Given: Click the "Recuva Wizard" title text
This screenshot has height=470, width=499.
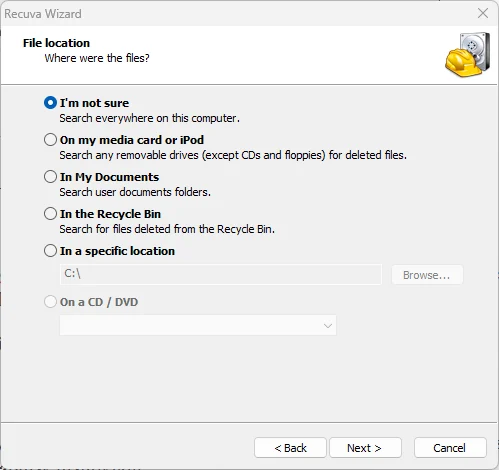Looking at the screenshot, I should point(43,14).
